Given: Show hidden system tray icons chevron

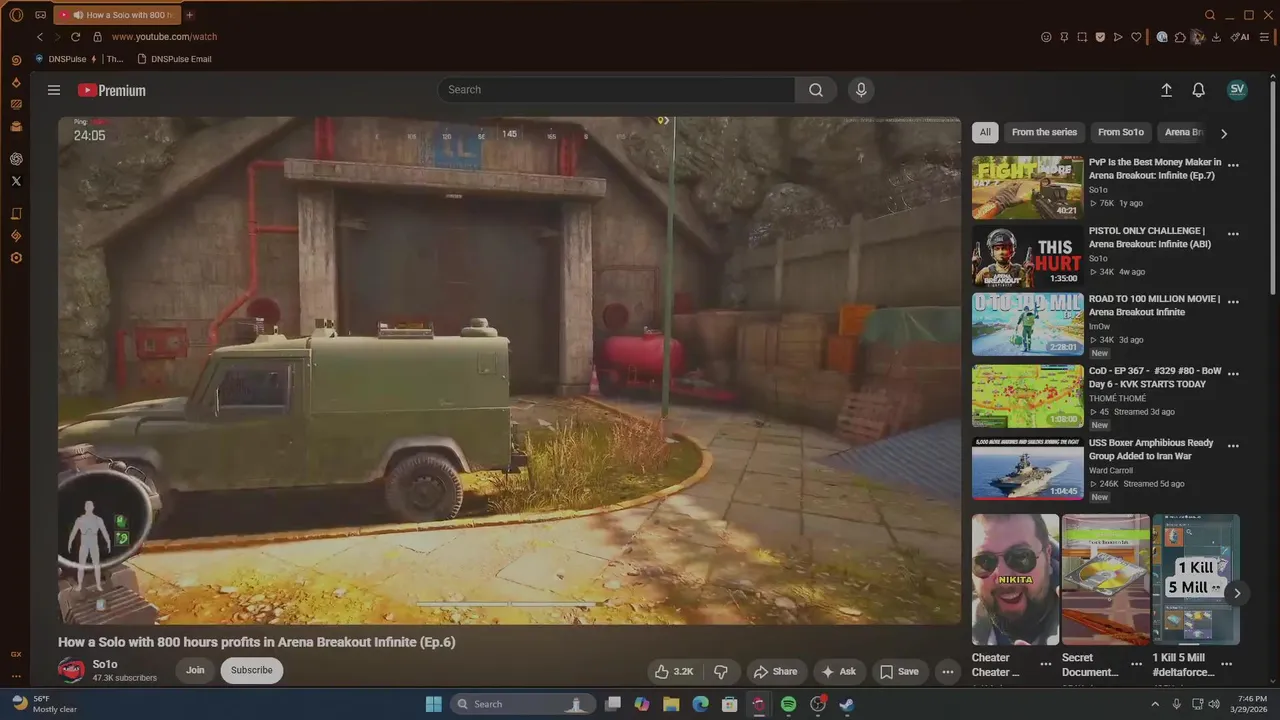Looking at the screenshot, I should 1156,704.
